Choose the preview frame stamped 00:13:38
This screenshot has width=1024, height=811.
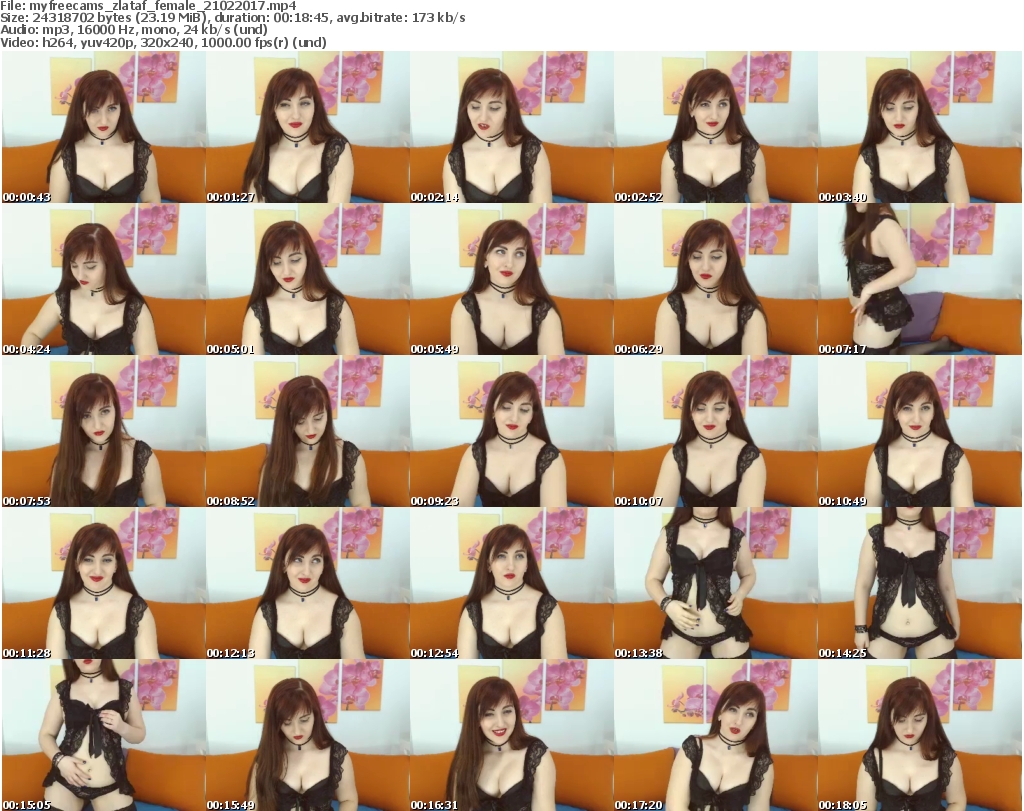point(716,583)
